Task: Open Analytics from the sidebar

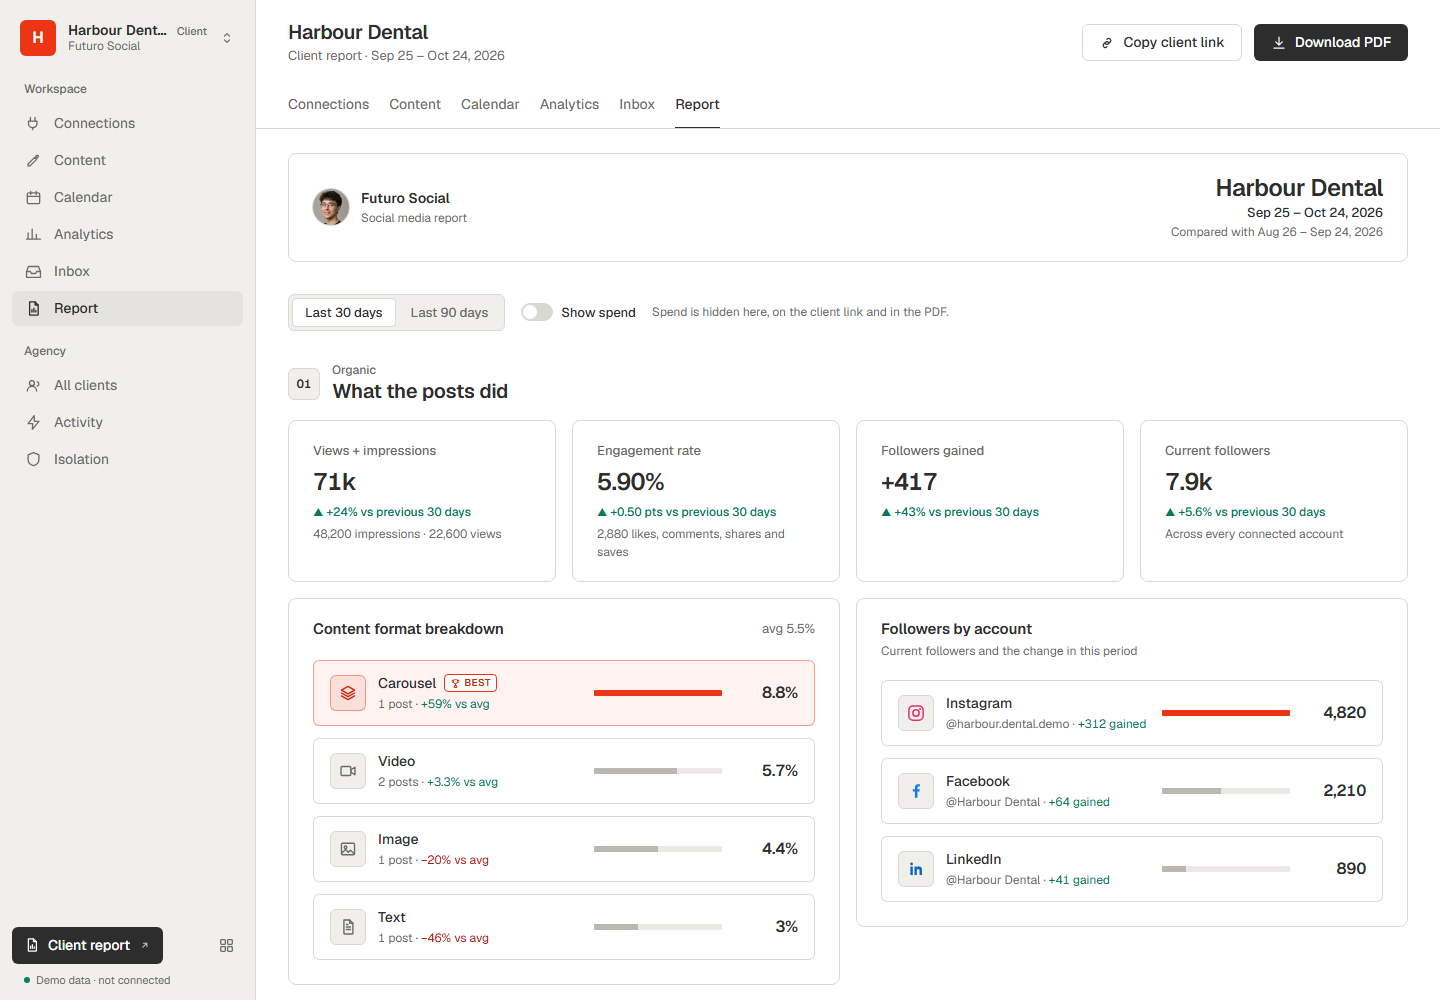Action: 127,234
